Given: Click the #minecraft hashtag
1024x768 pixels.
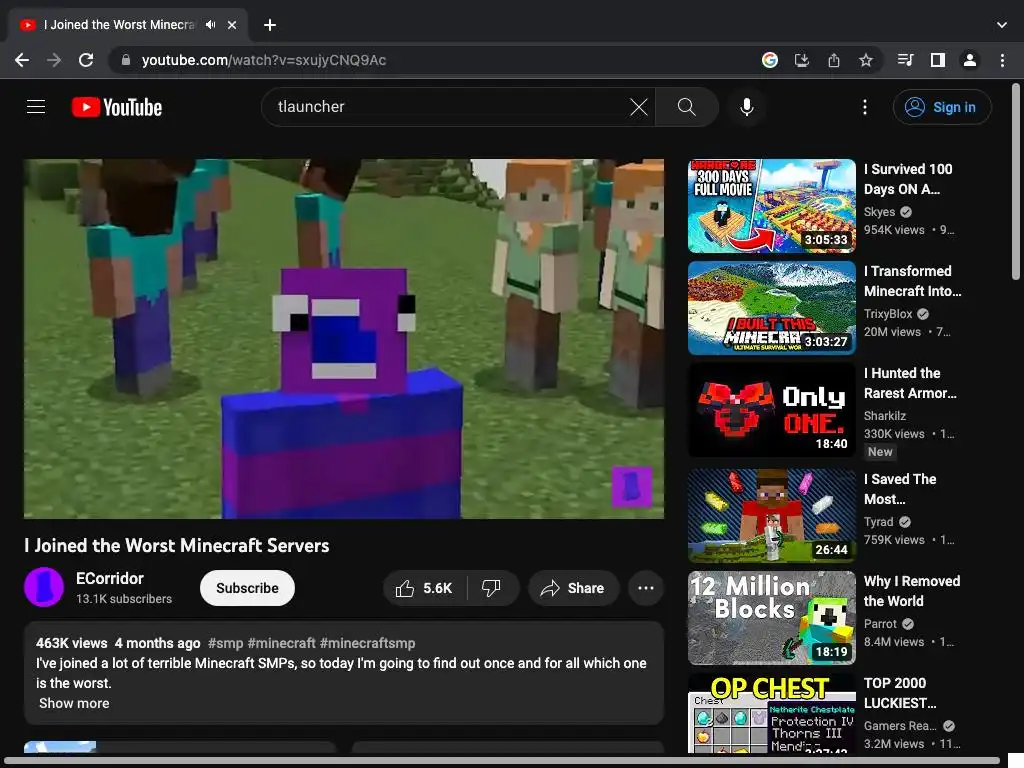Looking at the screenshot, I should (x=281, y=643).
